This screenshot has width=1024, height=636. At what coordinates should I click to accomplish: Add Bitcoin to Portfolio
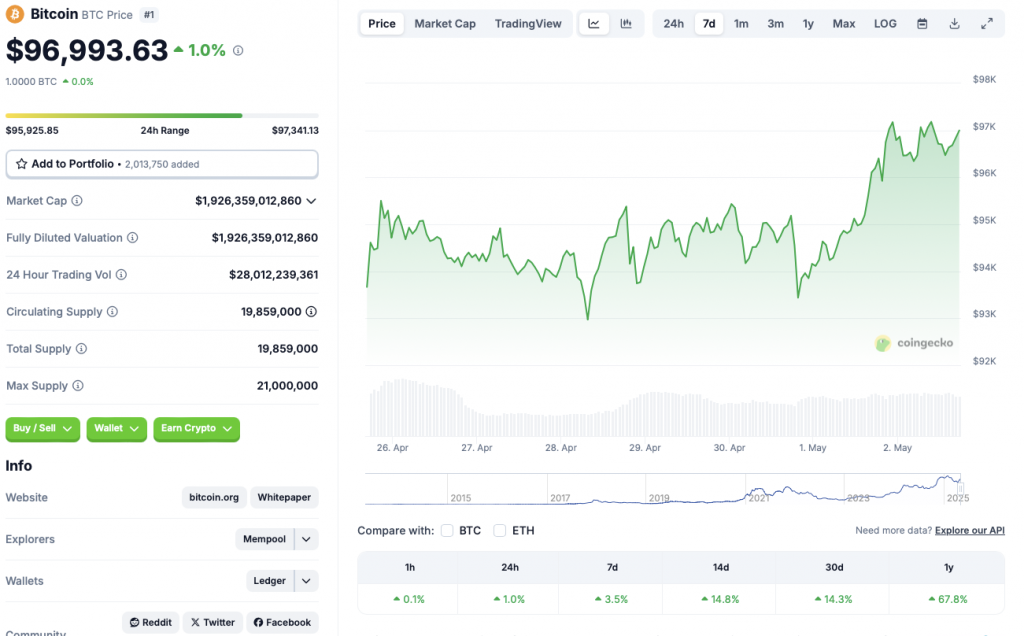161,164
